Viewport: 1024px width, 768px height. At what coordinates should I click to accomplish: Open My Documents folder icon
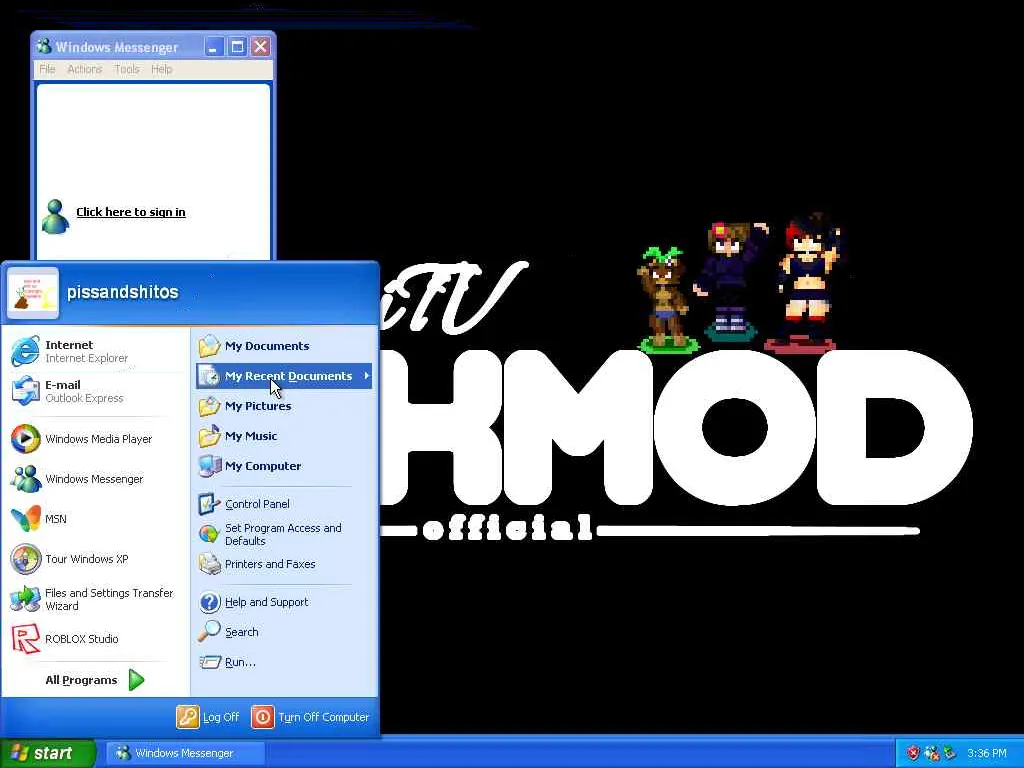pos(210,346)
